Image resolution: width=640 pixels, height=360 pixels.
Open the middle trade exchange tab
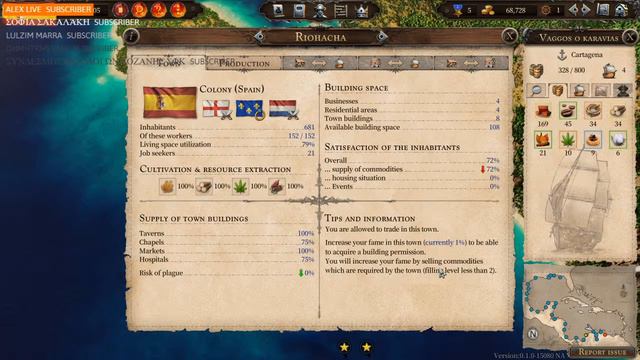coord(395,63)
